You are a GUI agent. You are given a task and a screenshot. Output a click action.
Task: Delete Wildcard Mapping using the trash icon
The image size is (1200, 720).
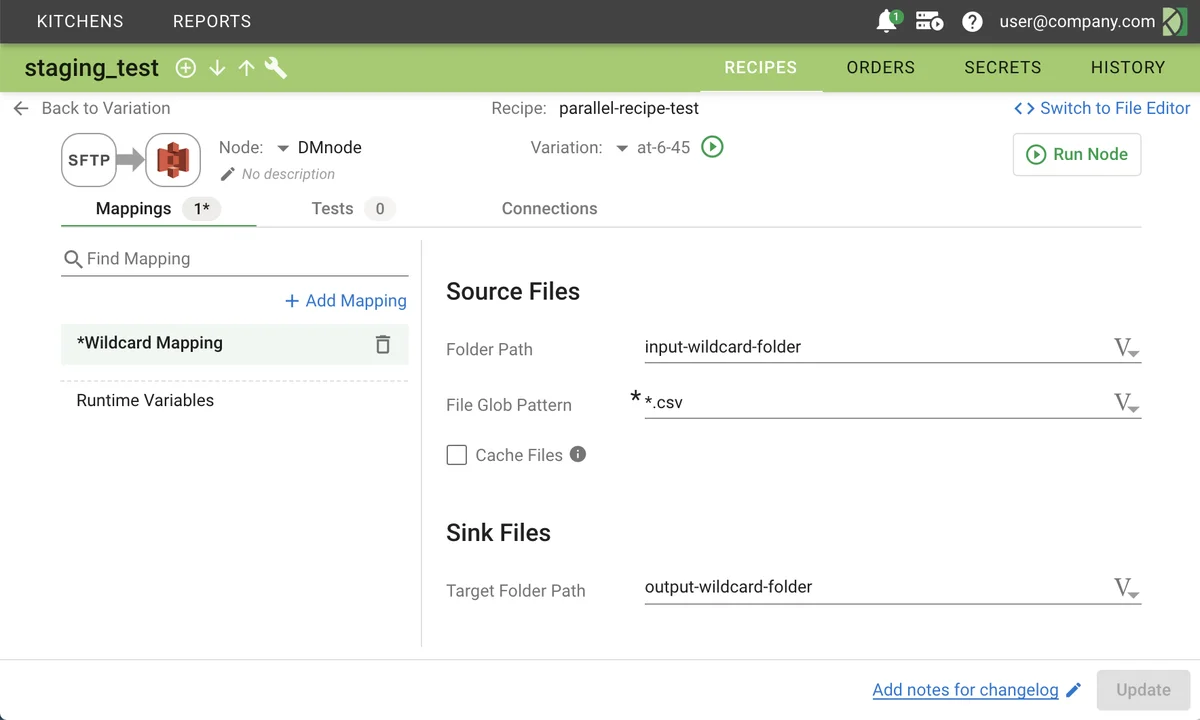coord(383,344)
